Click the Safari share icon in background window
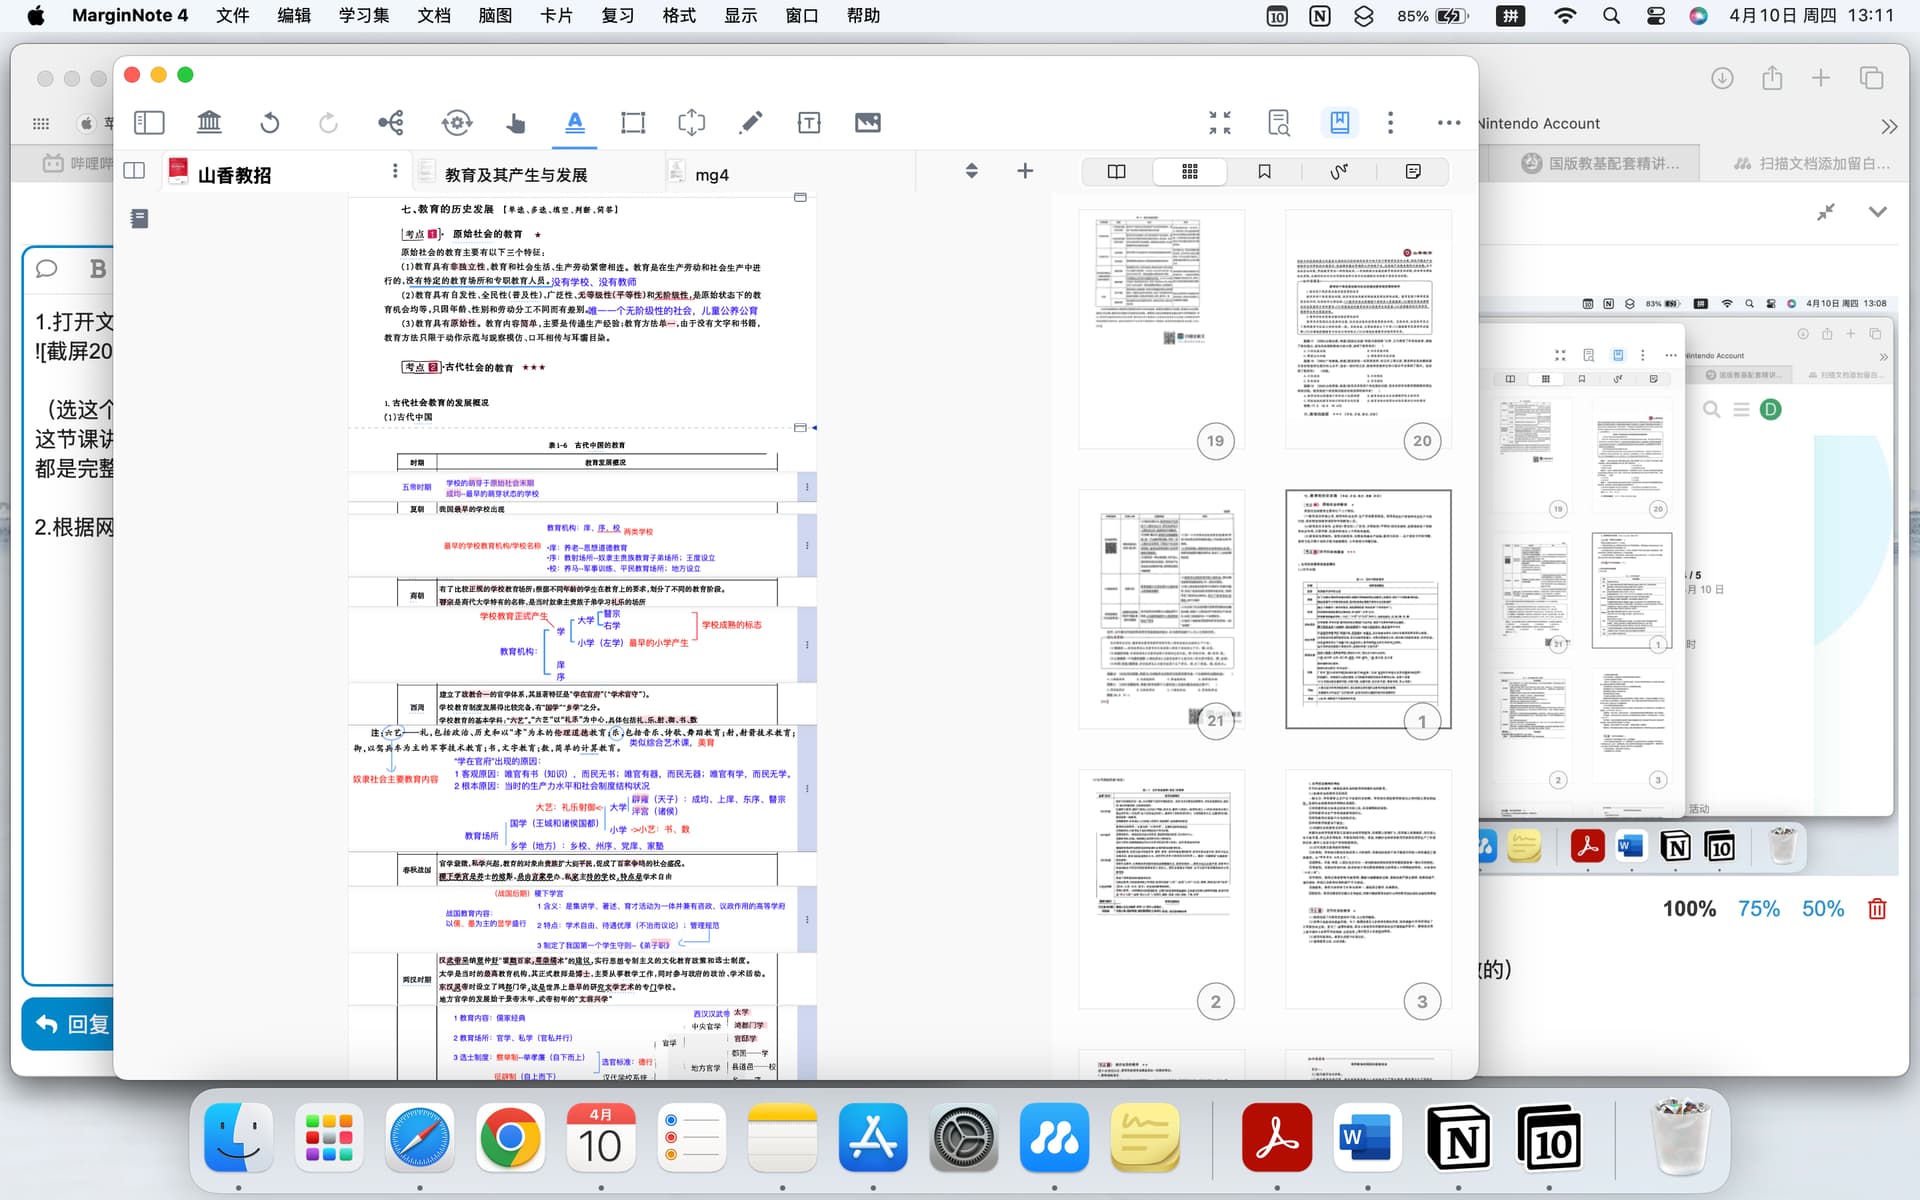 1772,78
